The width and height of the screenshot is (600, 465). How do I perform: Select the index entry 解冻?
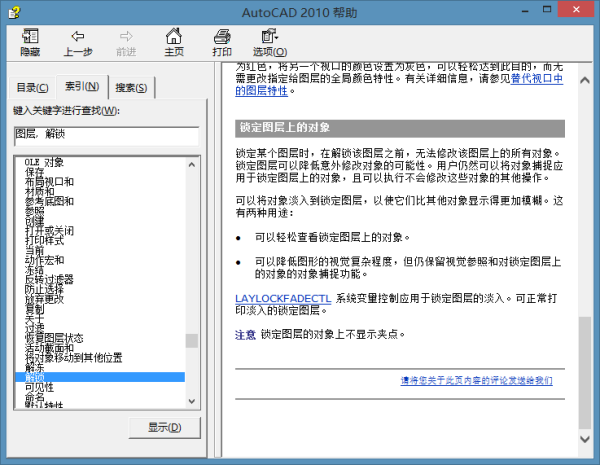click(x=34, y=368)
